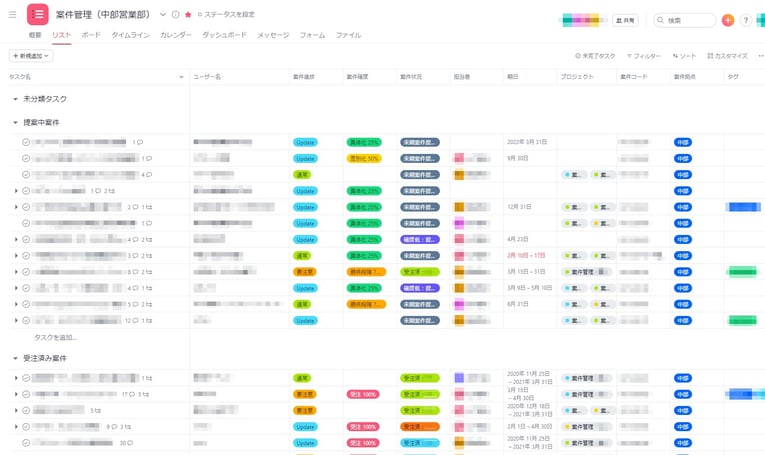
Task: Switch to the ダッシュボード tab
Action: point(224,35)
